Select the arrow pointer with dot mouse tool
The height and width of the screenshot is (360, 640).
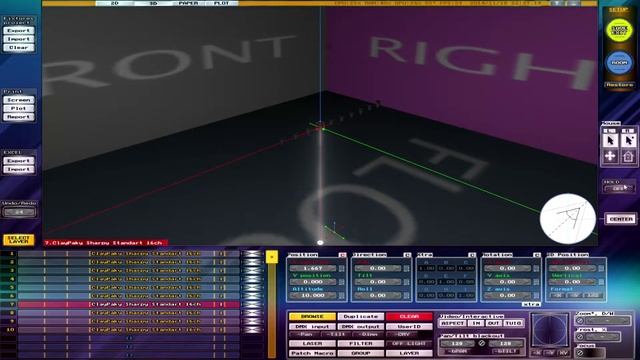coord(628,140)
